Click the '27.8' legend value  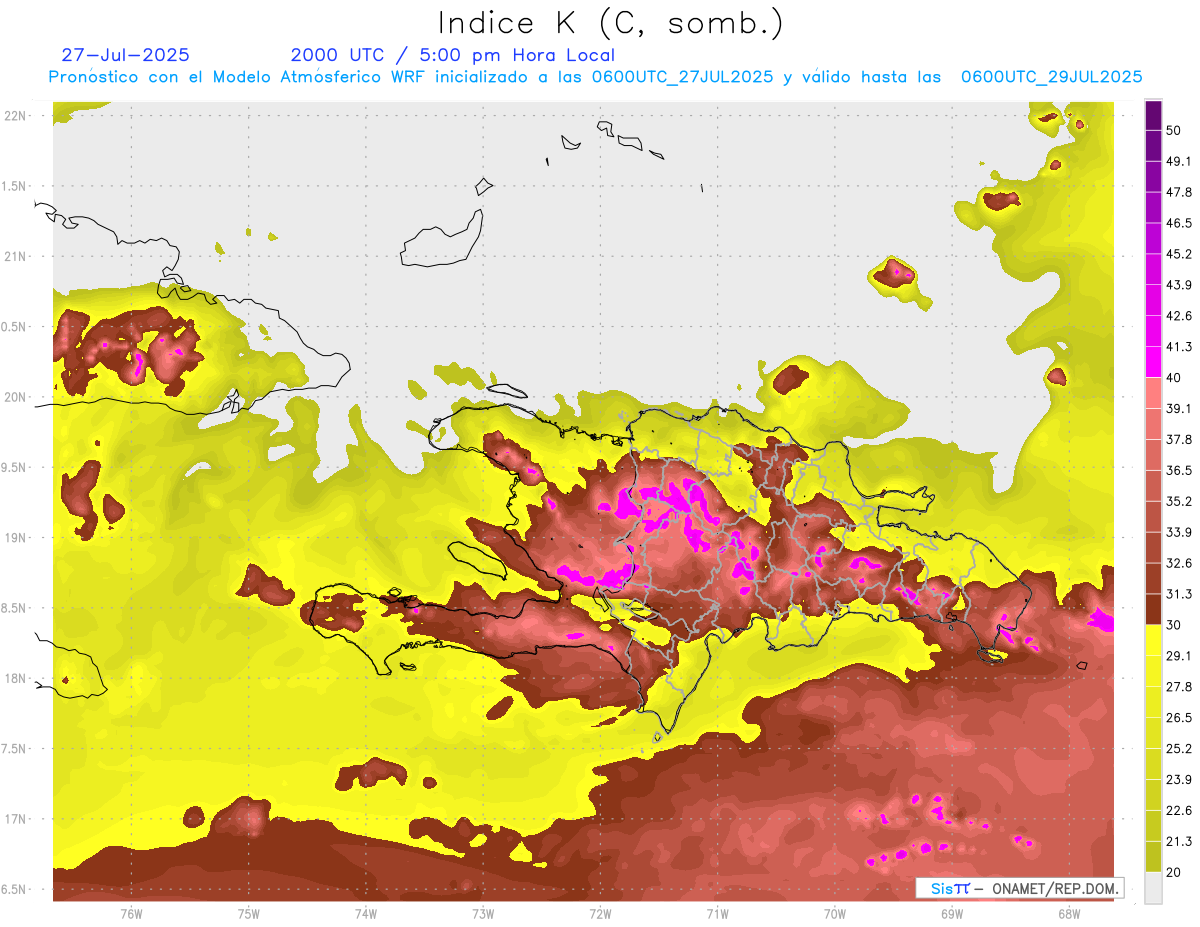pyautogui.click(x=1179, y=687)
